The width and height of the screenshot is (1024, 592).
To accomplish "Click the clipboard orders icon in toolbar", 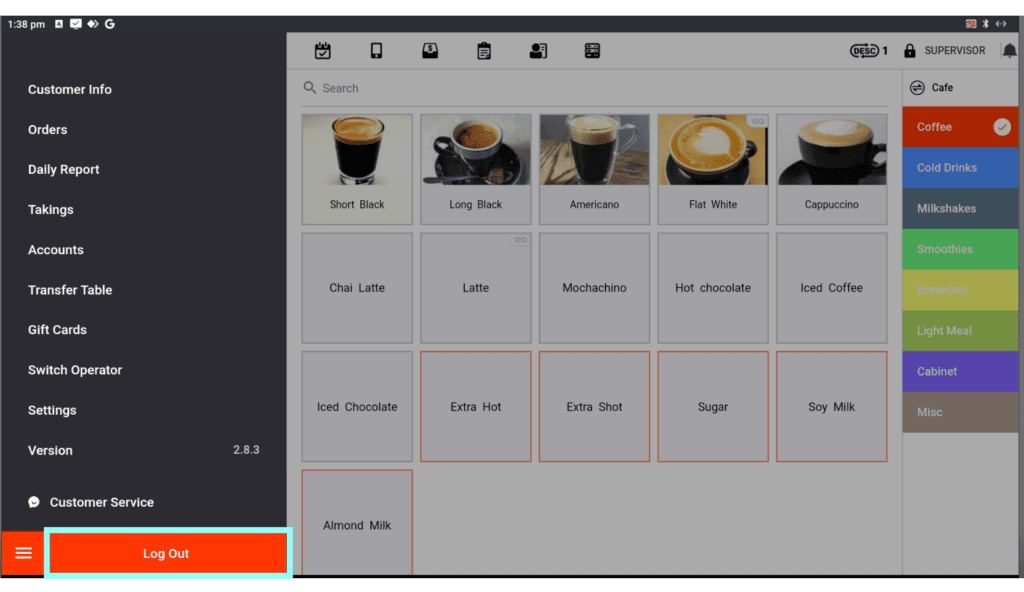I will point(484,51).
